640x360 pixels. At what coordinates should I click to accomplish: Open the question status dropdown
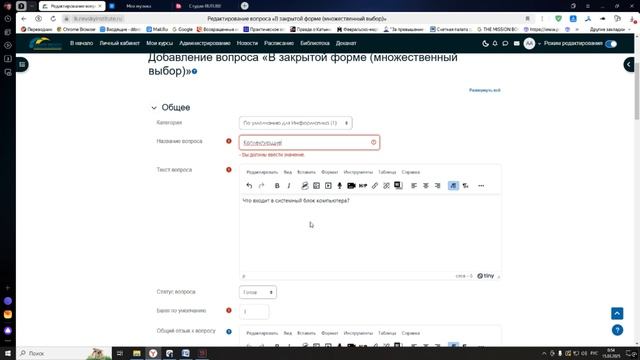click(x=258, y=292)
